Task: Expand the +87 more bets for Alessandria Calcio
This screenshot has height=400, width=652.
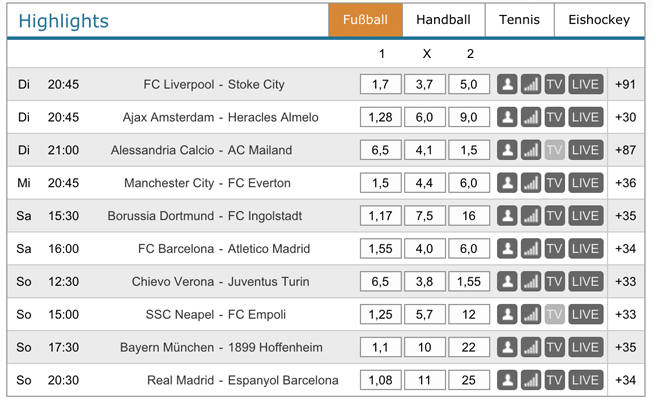Action: click(x=625, y=150)
